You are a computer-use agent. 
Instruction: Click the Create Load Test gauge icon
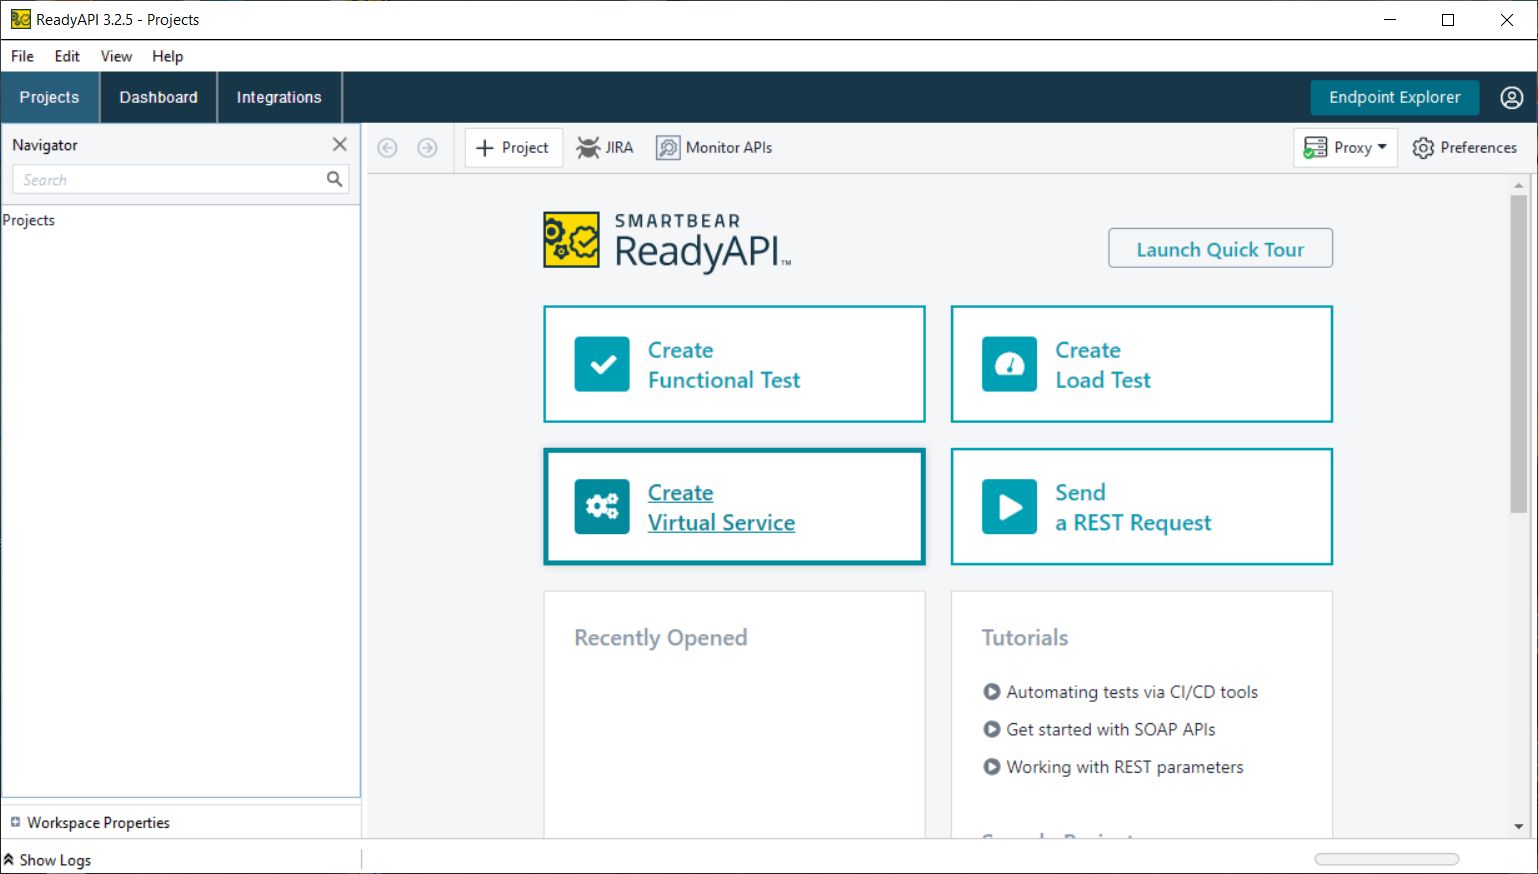(1008, 364)
